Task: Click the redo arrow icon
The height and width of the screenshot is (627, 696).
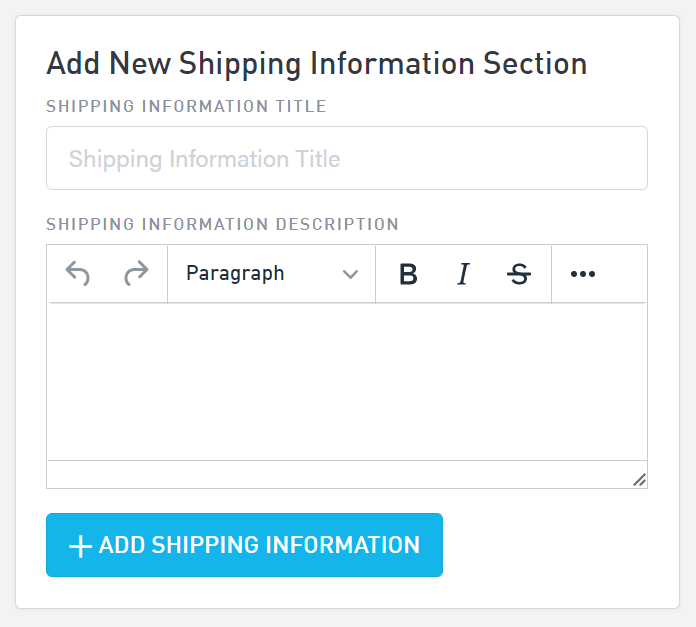Action: (136, 273)
